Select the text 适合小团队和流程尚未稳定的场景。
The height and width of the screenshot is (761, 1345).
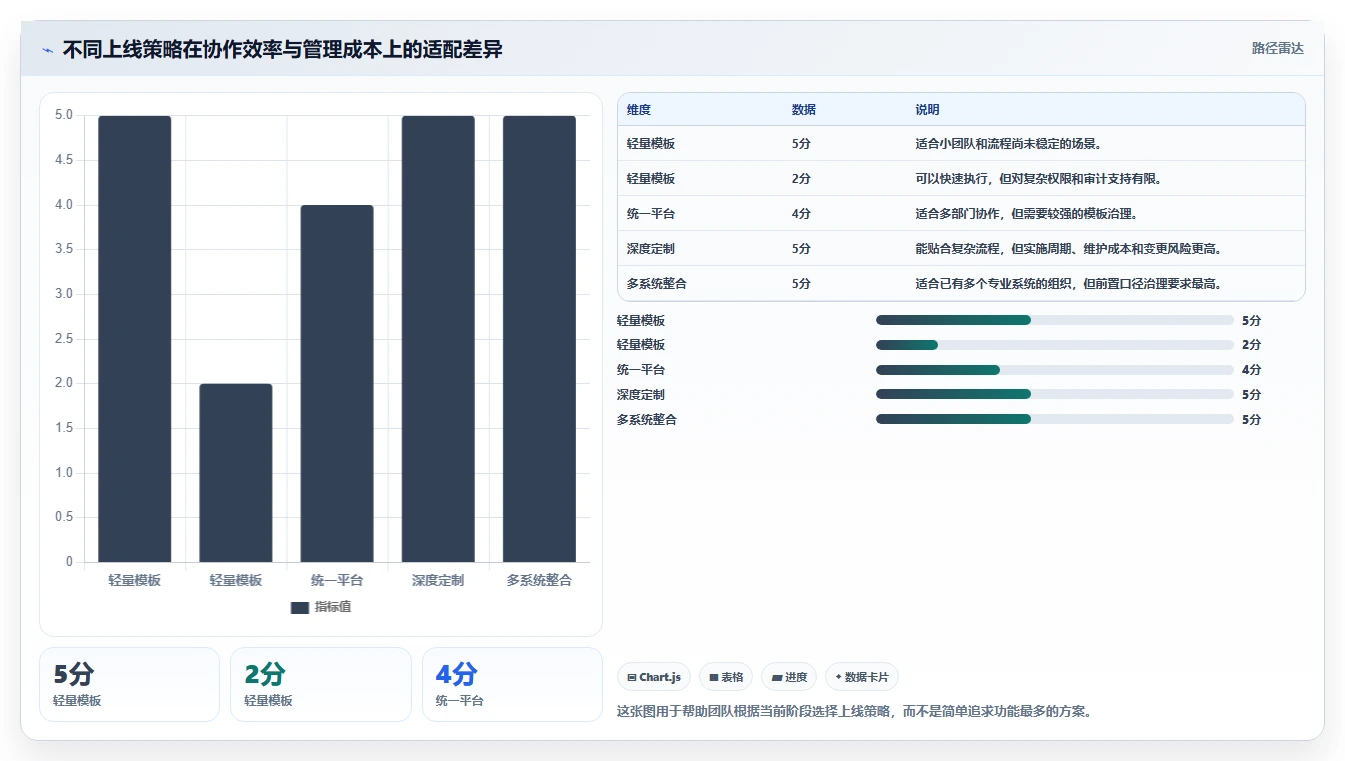(x=1009, y=144)
